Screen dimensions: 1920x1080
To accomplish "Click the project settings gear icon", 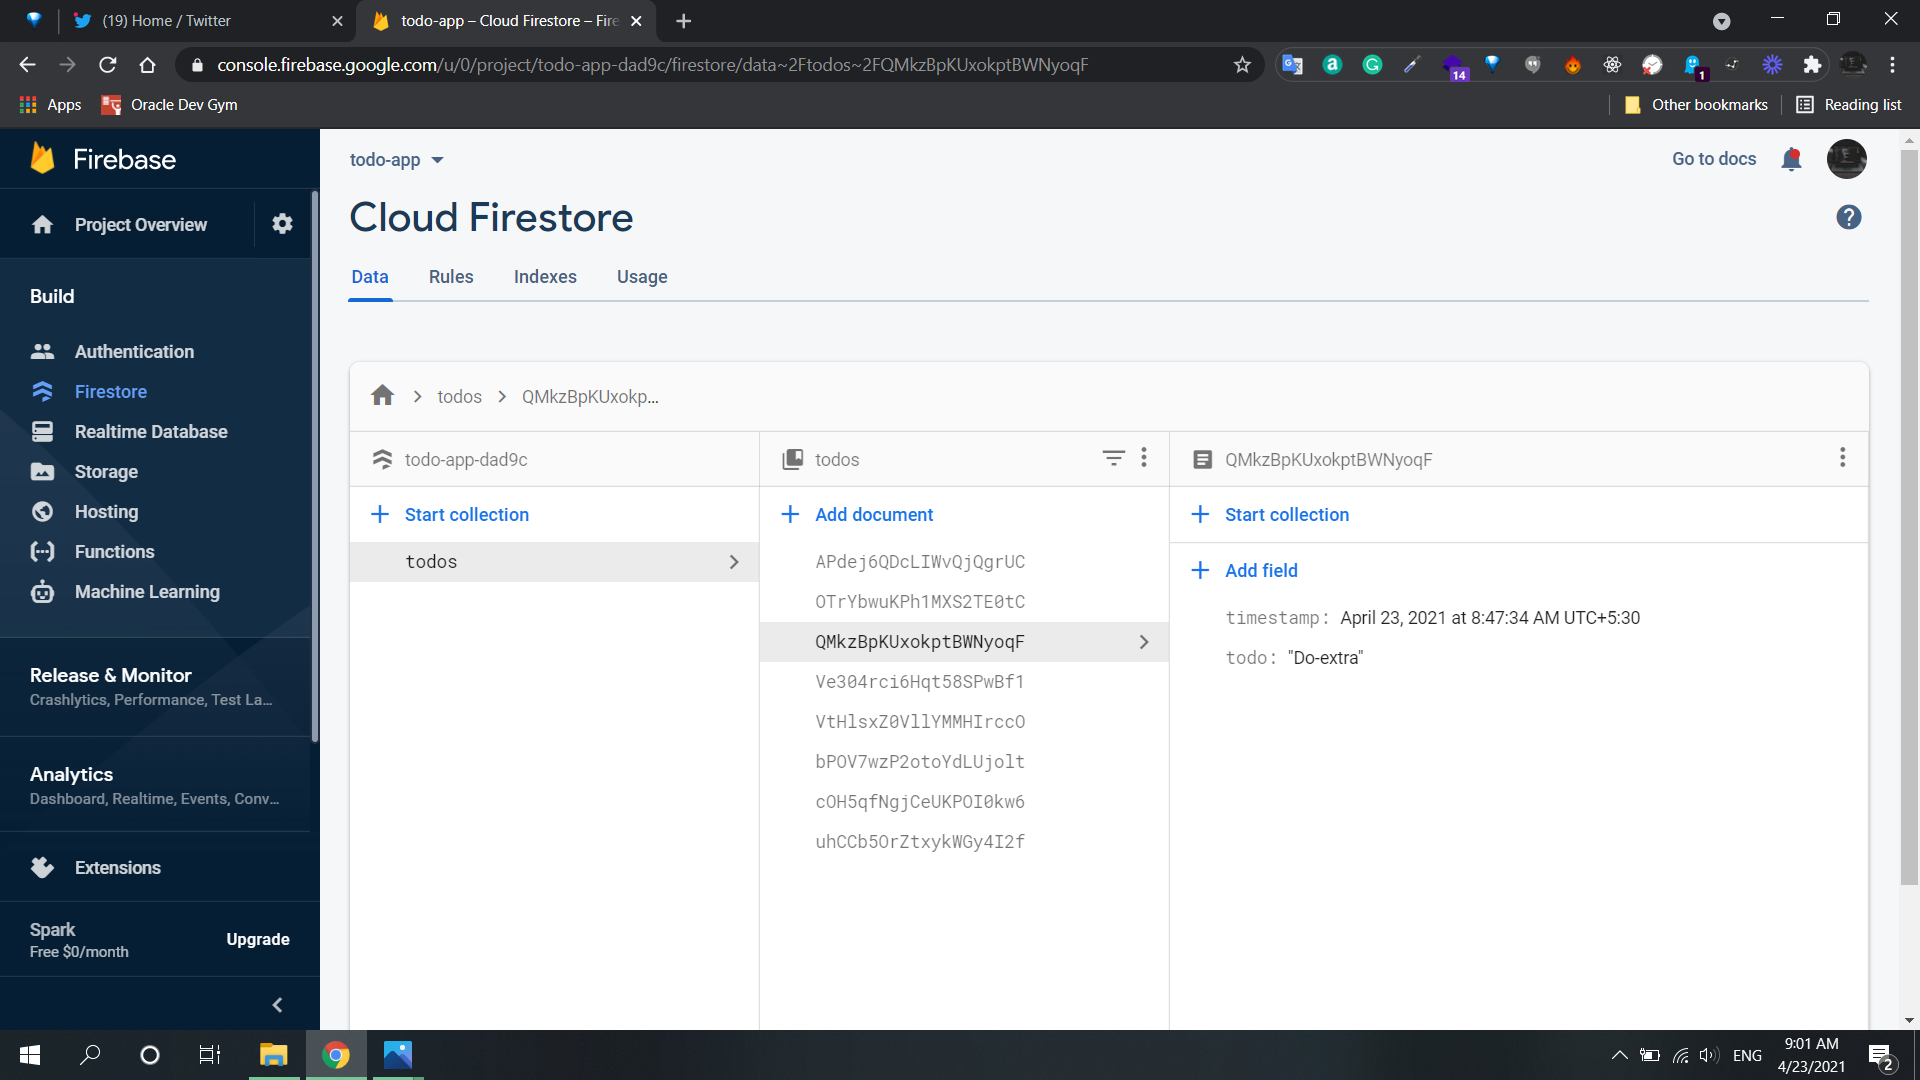I will [282, 224].
